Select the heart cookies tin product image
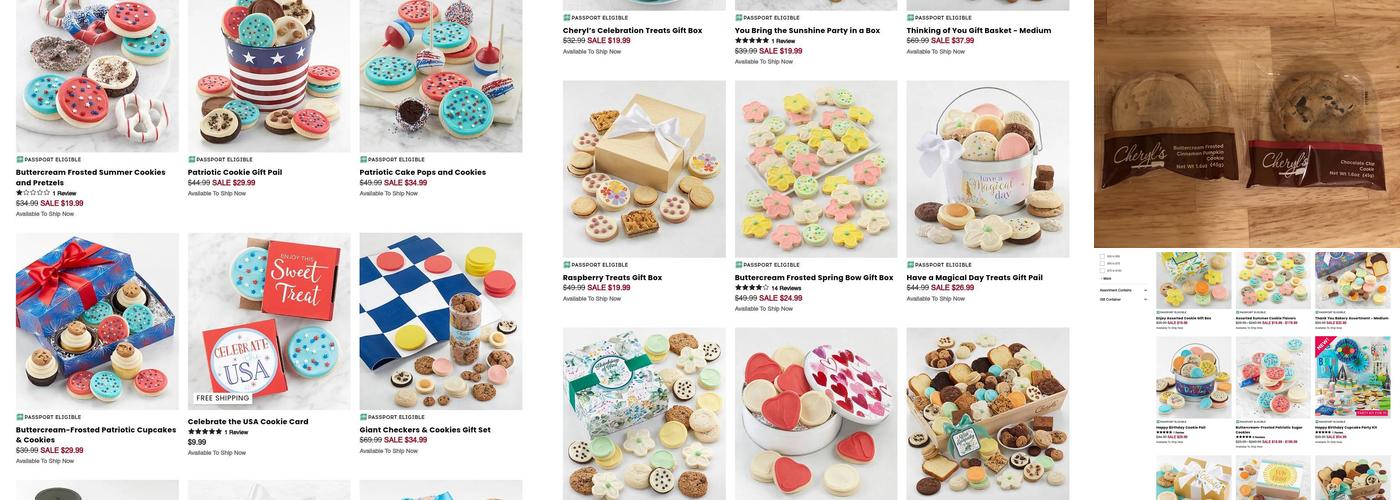The height and width of the screenshot is (500, 1400). coord(816,414)
